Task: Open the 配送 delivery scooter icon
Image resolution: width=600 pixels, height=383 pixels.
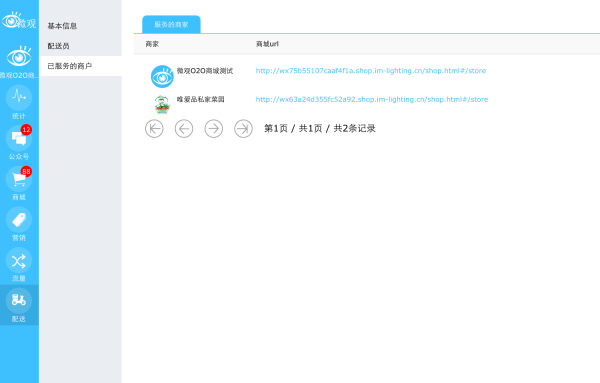Action: [19, 301]
